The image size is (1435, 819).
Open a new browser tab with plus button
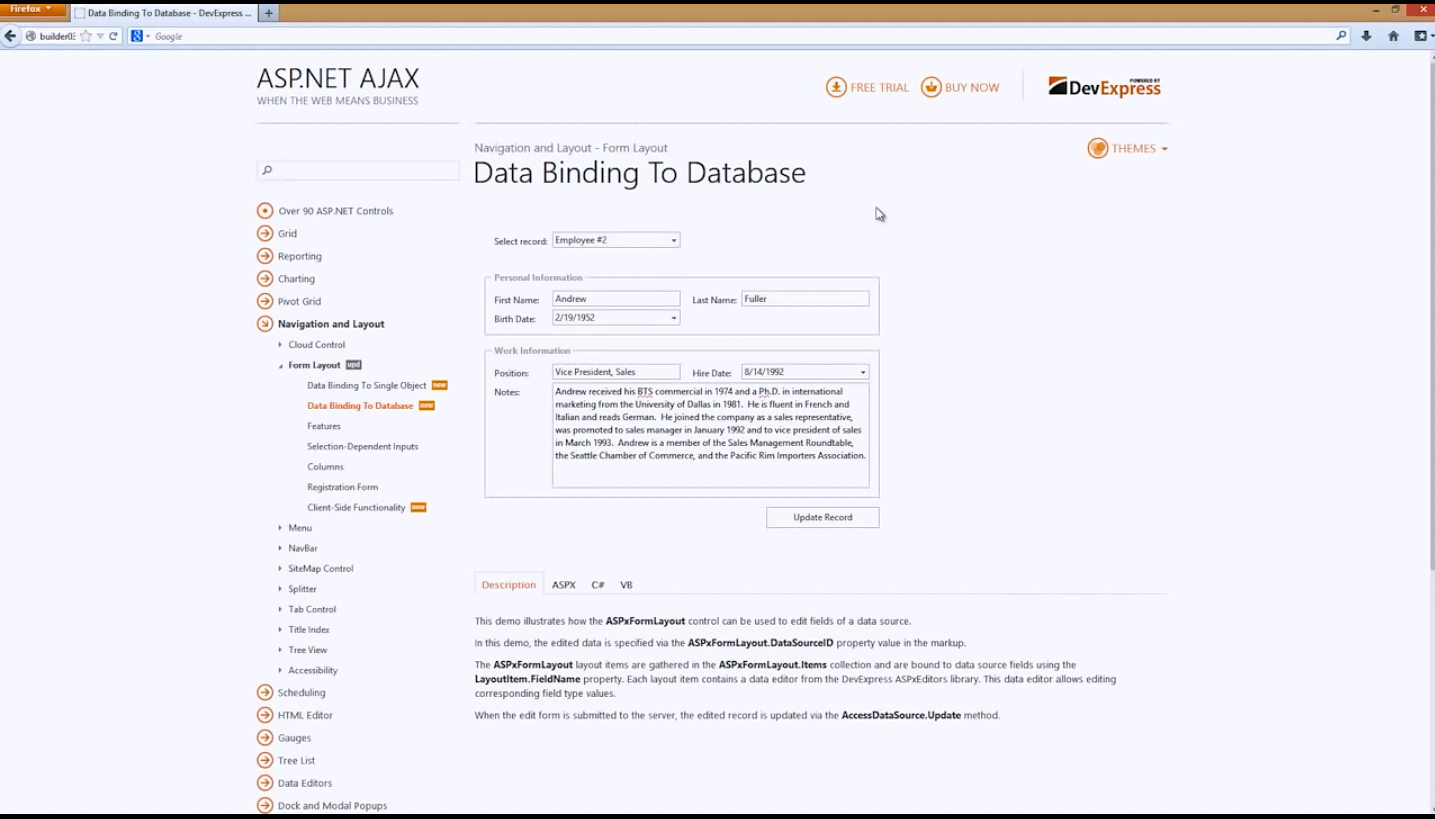point(269,13)
